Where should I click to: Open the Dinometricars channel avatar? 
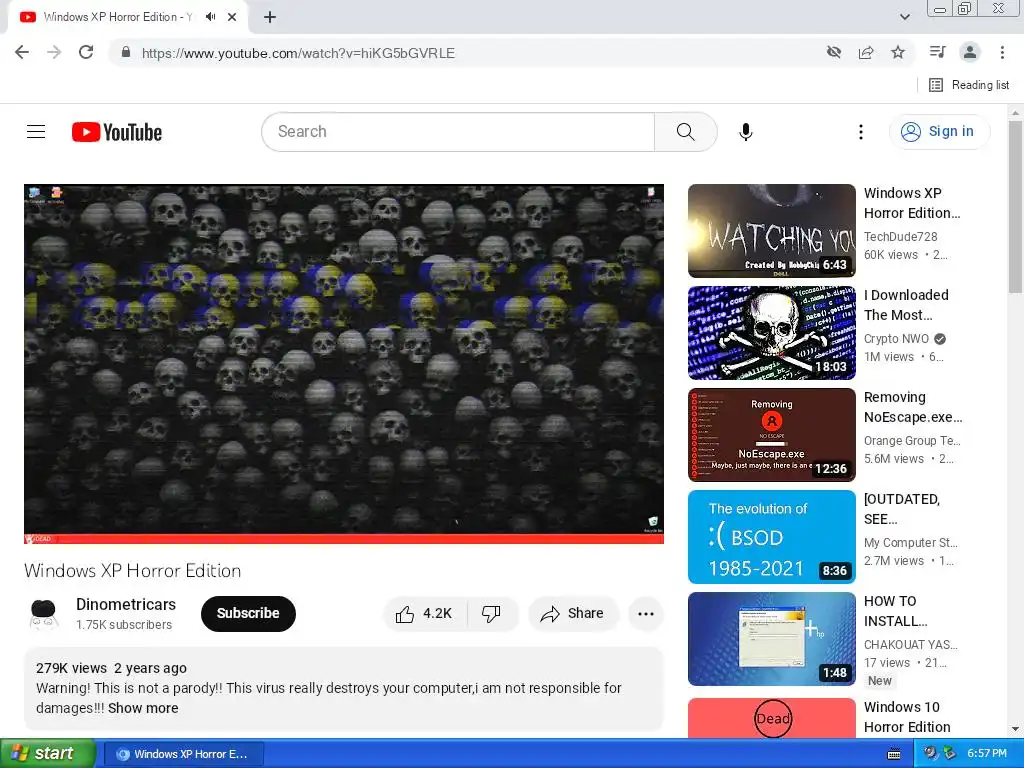pos(44,614)
